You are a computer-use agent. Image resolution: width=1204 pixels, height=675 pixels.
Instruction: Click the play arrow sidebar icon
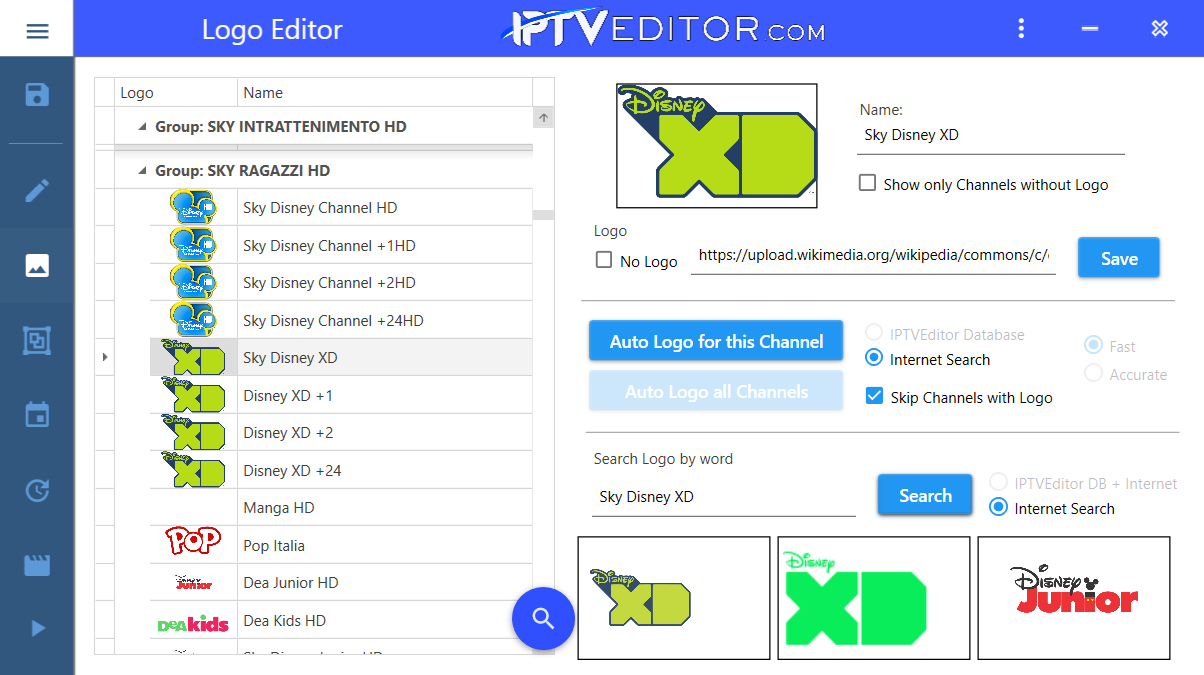38,628
